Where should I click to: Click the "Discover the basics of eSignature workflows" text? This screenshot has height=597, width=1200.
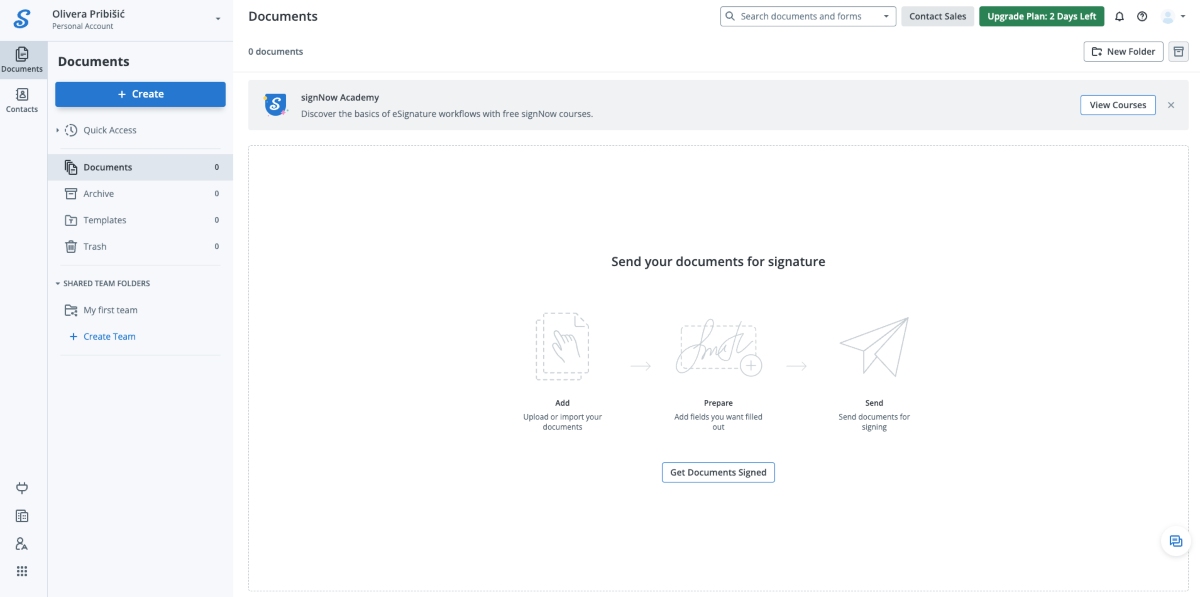tap(447, 114)
